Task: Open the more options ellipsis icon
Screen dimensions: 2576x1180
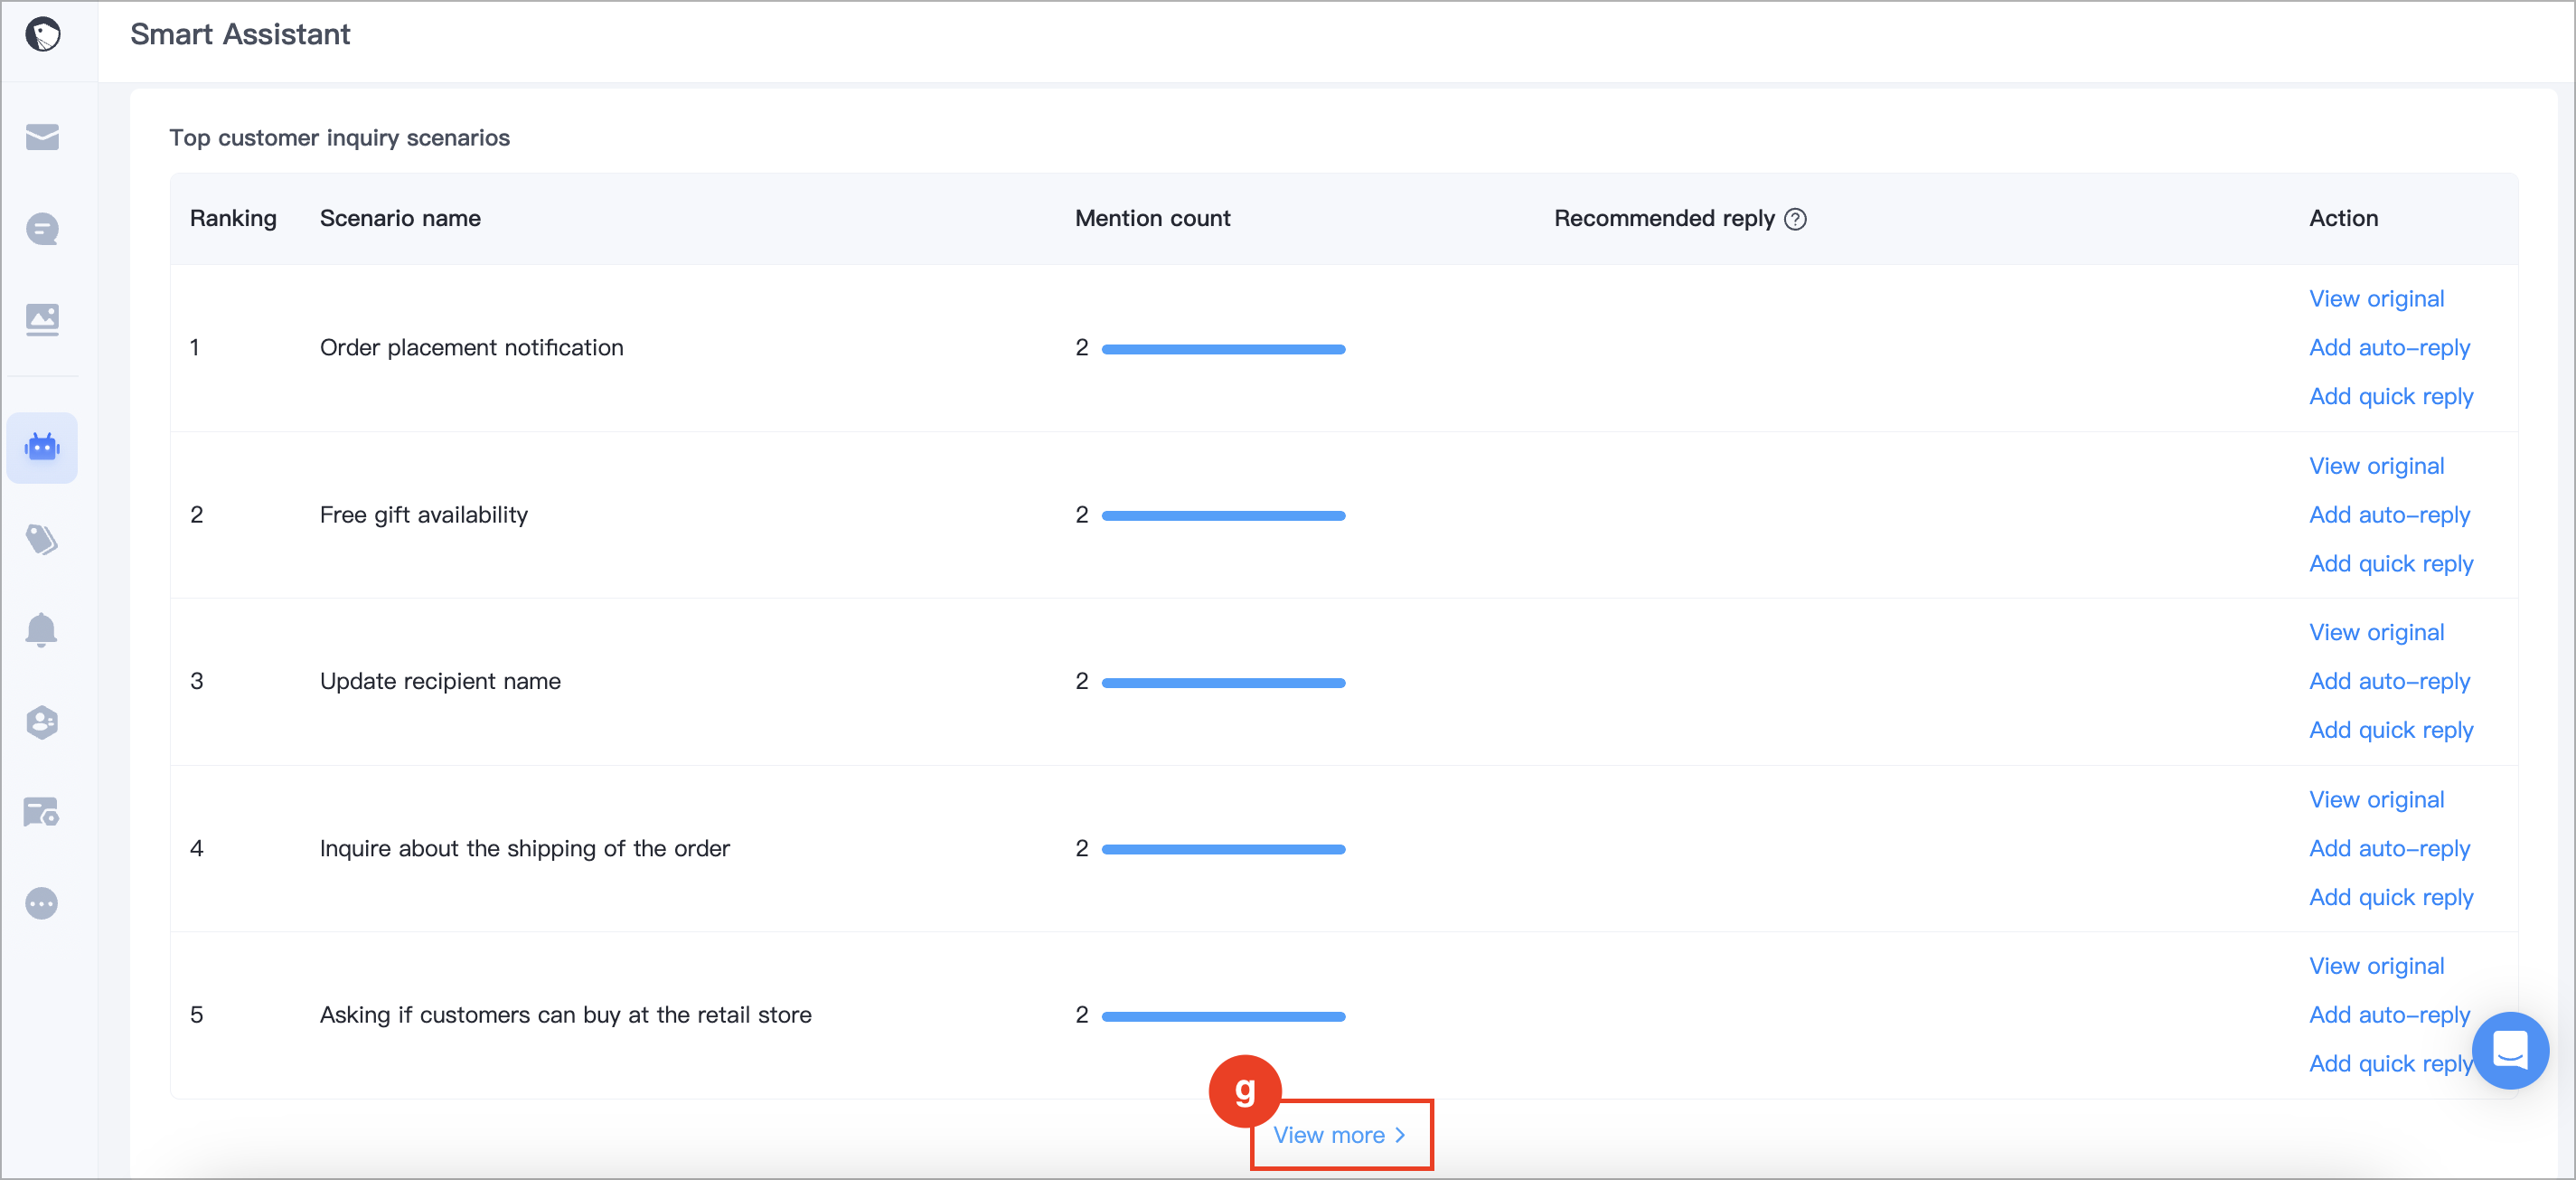Action: pos(42,903)
